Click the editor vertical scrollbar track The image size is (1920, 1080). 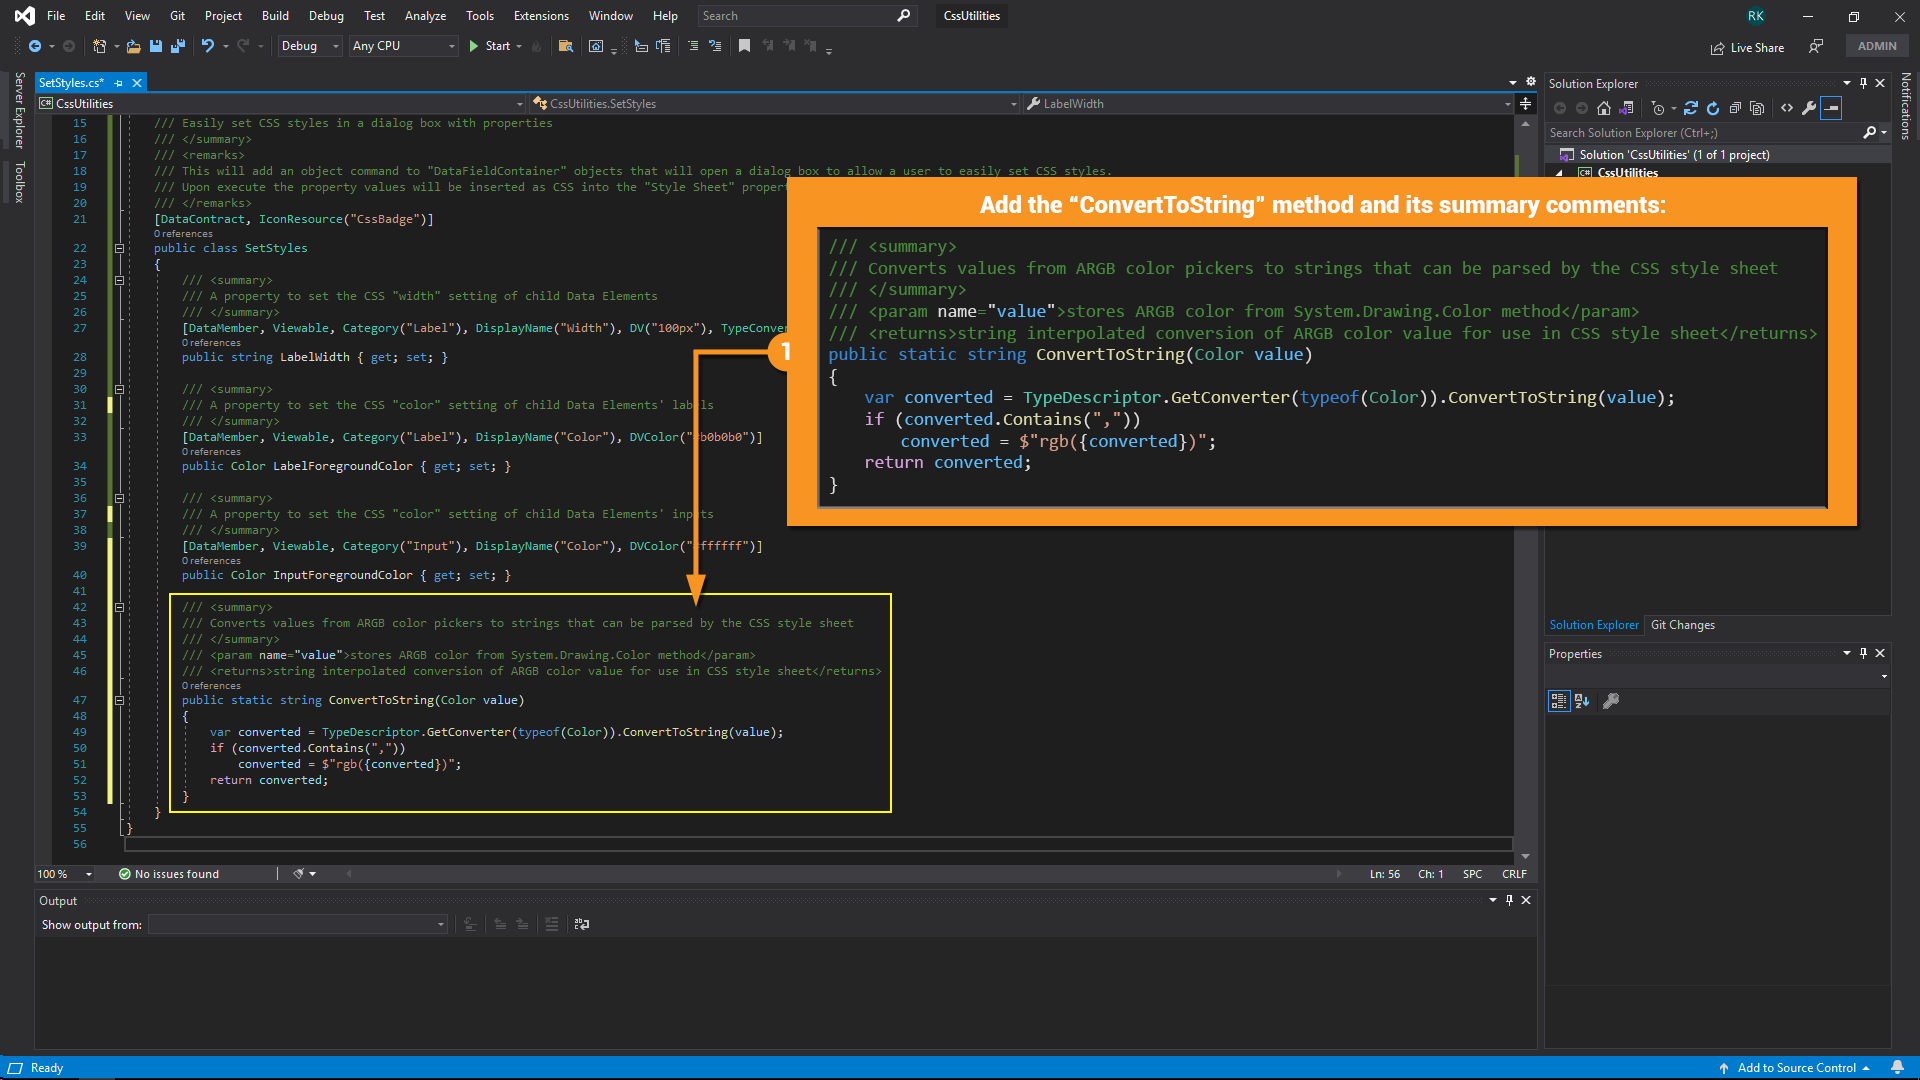(x=1525, y=700)
